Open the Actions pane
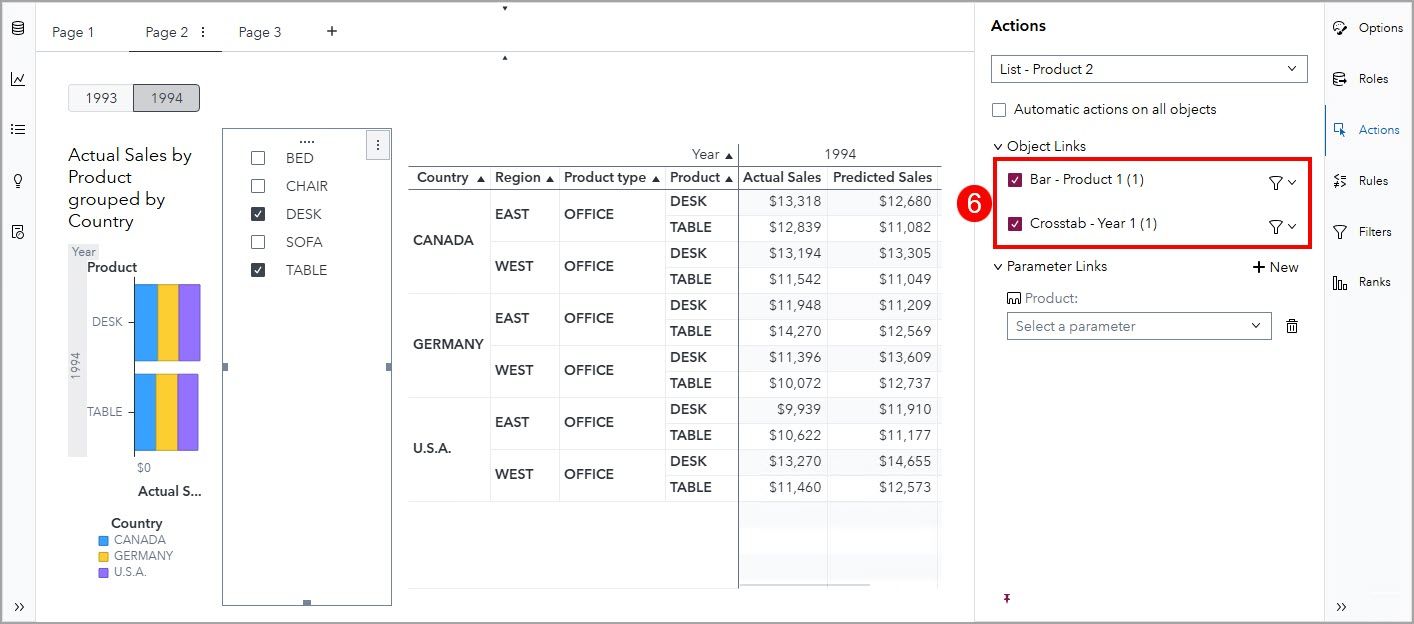This screenshot has width=1414, height=624. [x=1366, y=130]
